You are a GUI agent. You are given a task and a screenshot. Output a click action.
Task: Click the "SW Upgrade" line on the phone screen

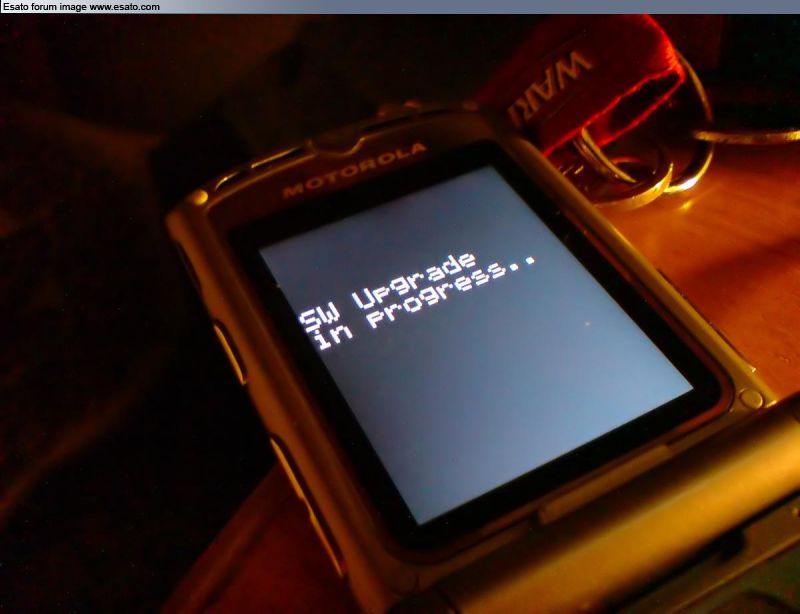[x=388, y=290]
